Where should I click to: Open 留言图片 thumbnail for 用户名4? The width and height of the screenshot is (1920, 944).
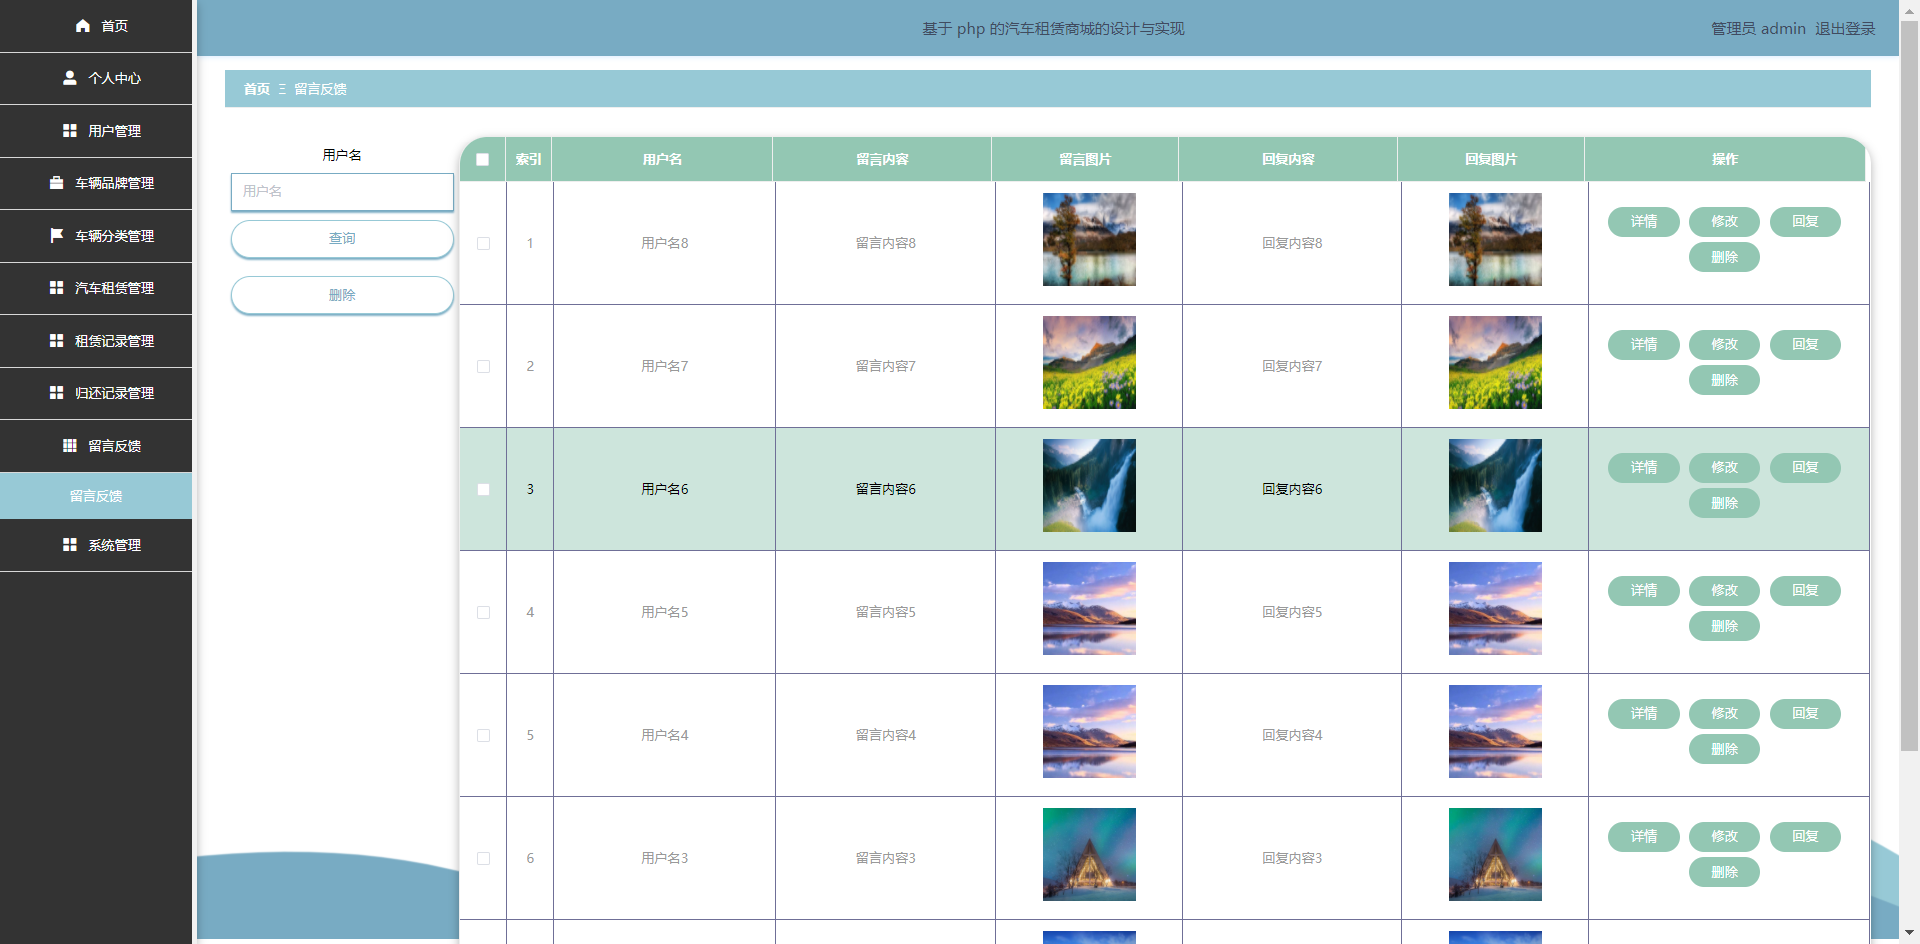click(x=1089, y=731)
